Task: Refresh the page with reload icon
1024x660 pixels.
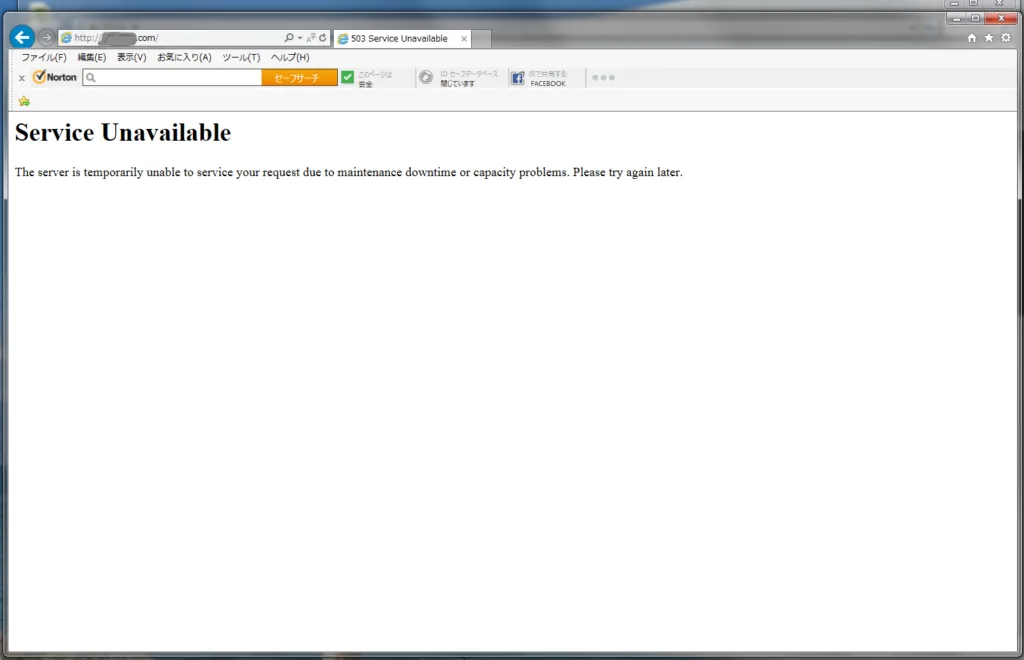Action: click(323, 38)
